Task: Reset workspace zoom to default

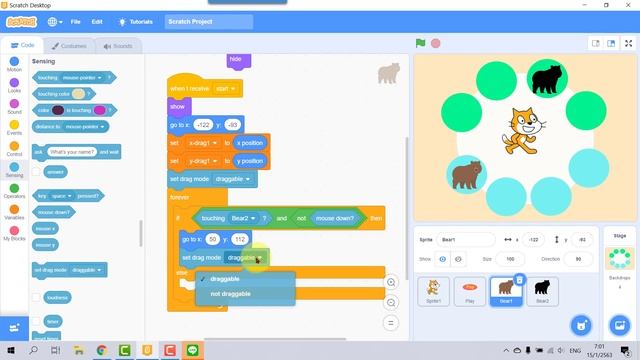Action: coord(391,323)
